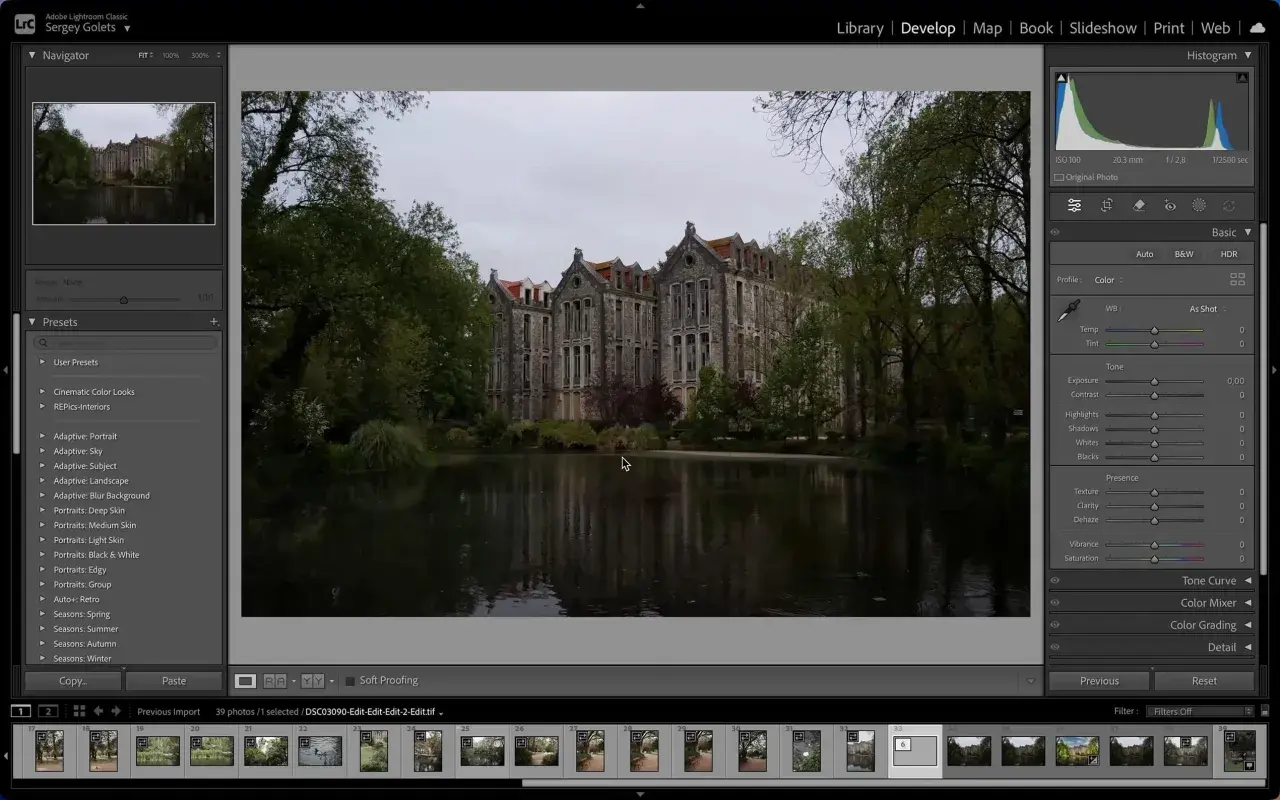Click the Dehaze slider handle

(1154, 520)
